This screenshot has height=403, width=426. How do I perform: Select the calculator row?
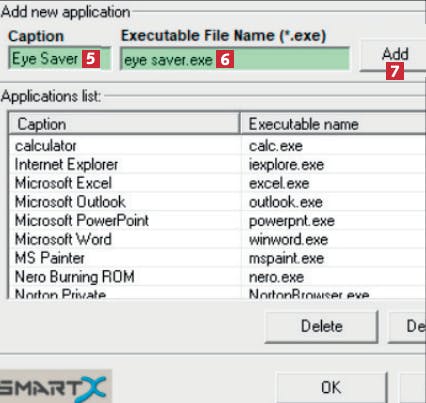(x=217, y=146)
